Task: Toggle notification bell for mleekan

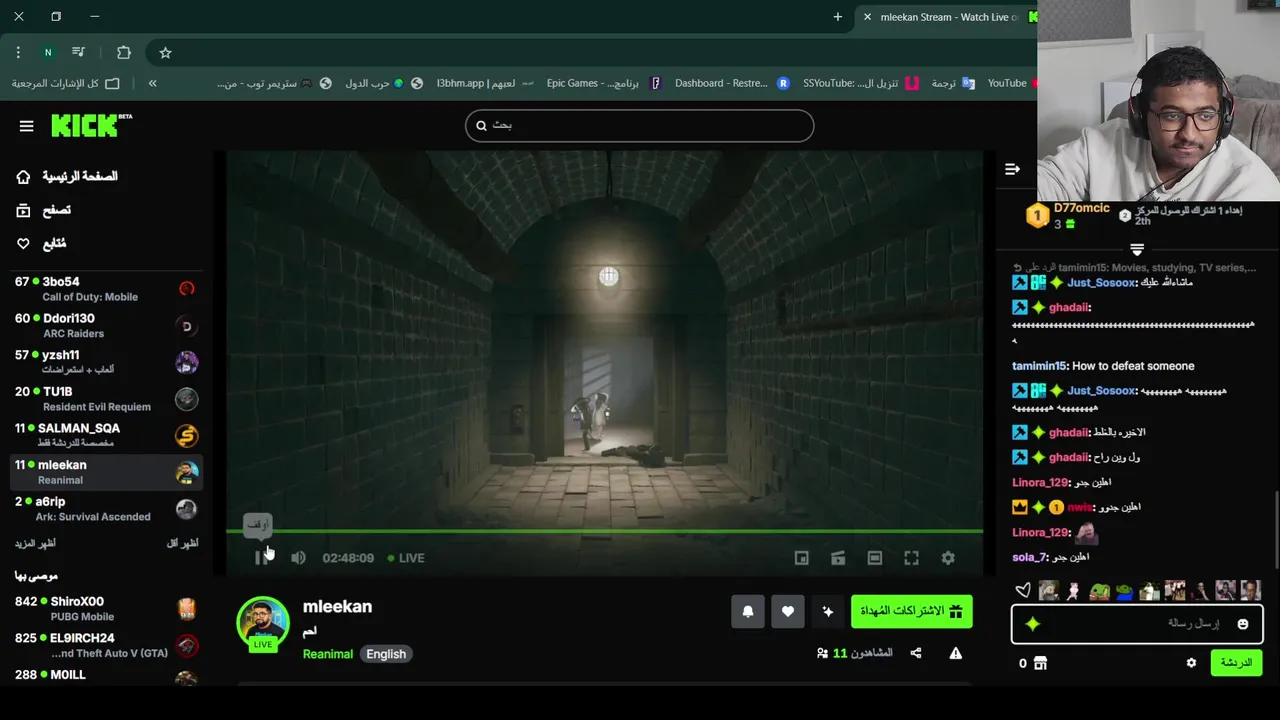Action: coord(748,611)
